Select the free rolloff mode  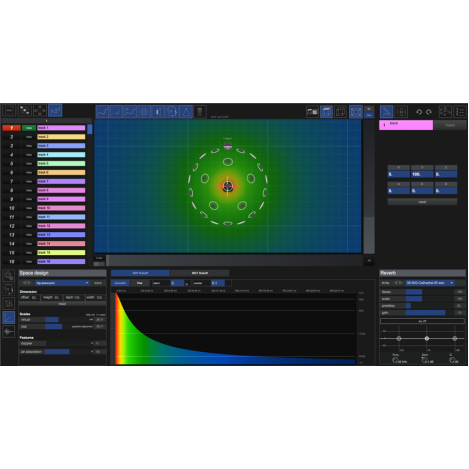click(x=140, y=283)
